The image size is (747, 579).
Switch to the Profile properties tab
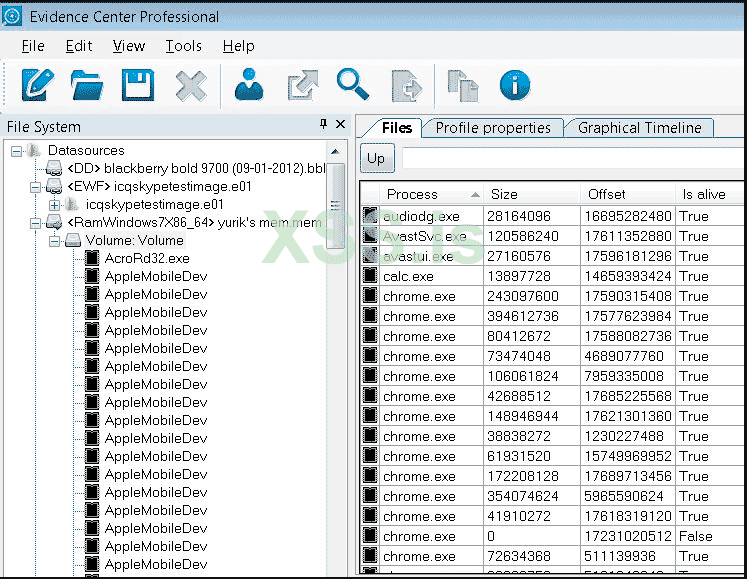click(x=493, y=128)
